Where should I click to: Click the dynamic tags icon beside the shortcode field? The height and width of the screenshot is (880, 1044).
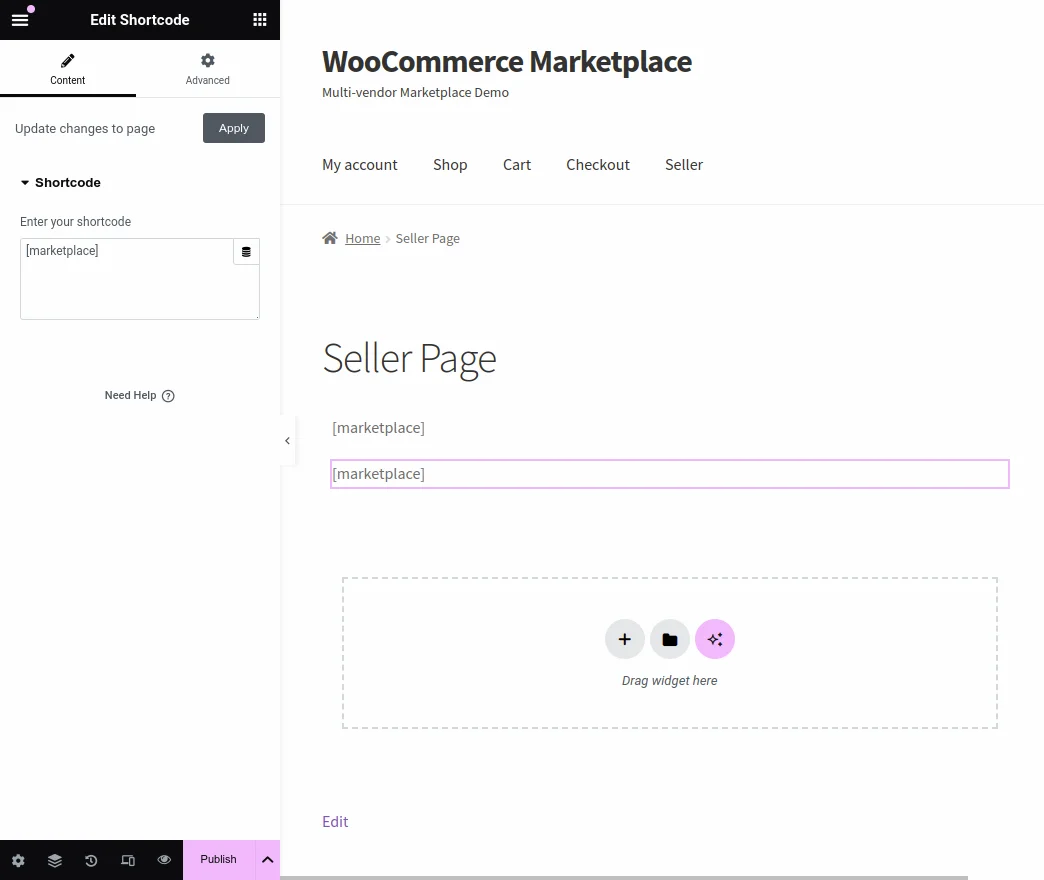pyautogui.click(x=246, y=251)
